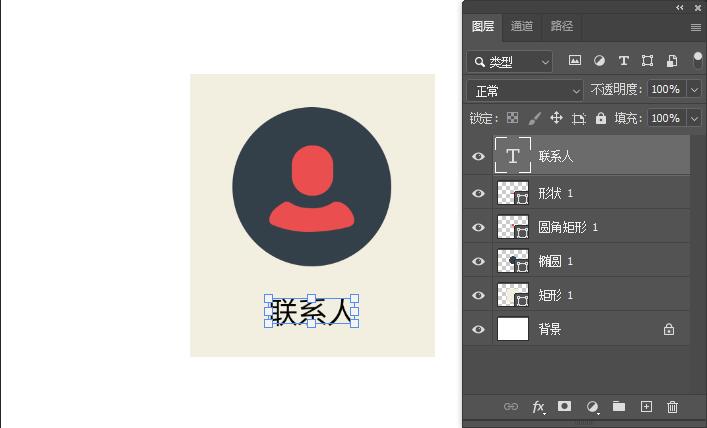This screenshot has width=707, height=428.
Task: Delete layer with trash icon
Action: click(x=672, y=407)
